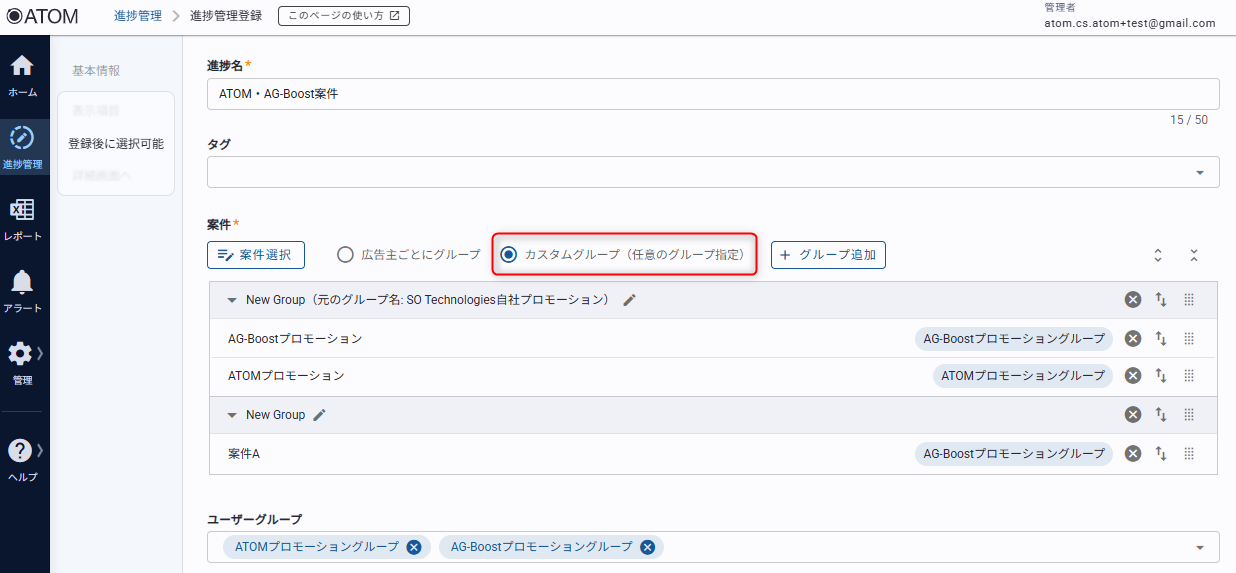
Task: Open 管理 gear settings icon
Action: point(20,354)
